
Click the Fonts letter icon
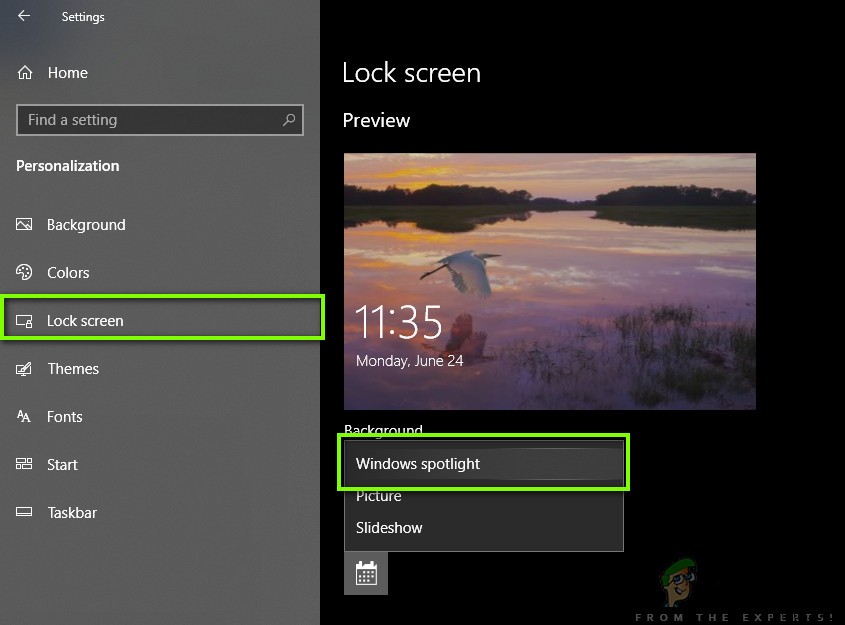click(24, 416)
